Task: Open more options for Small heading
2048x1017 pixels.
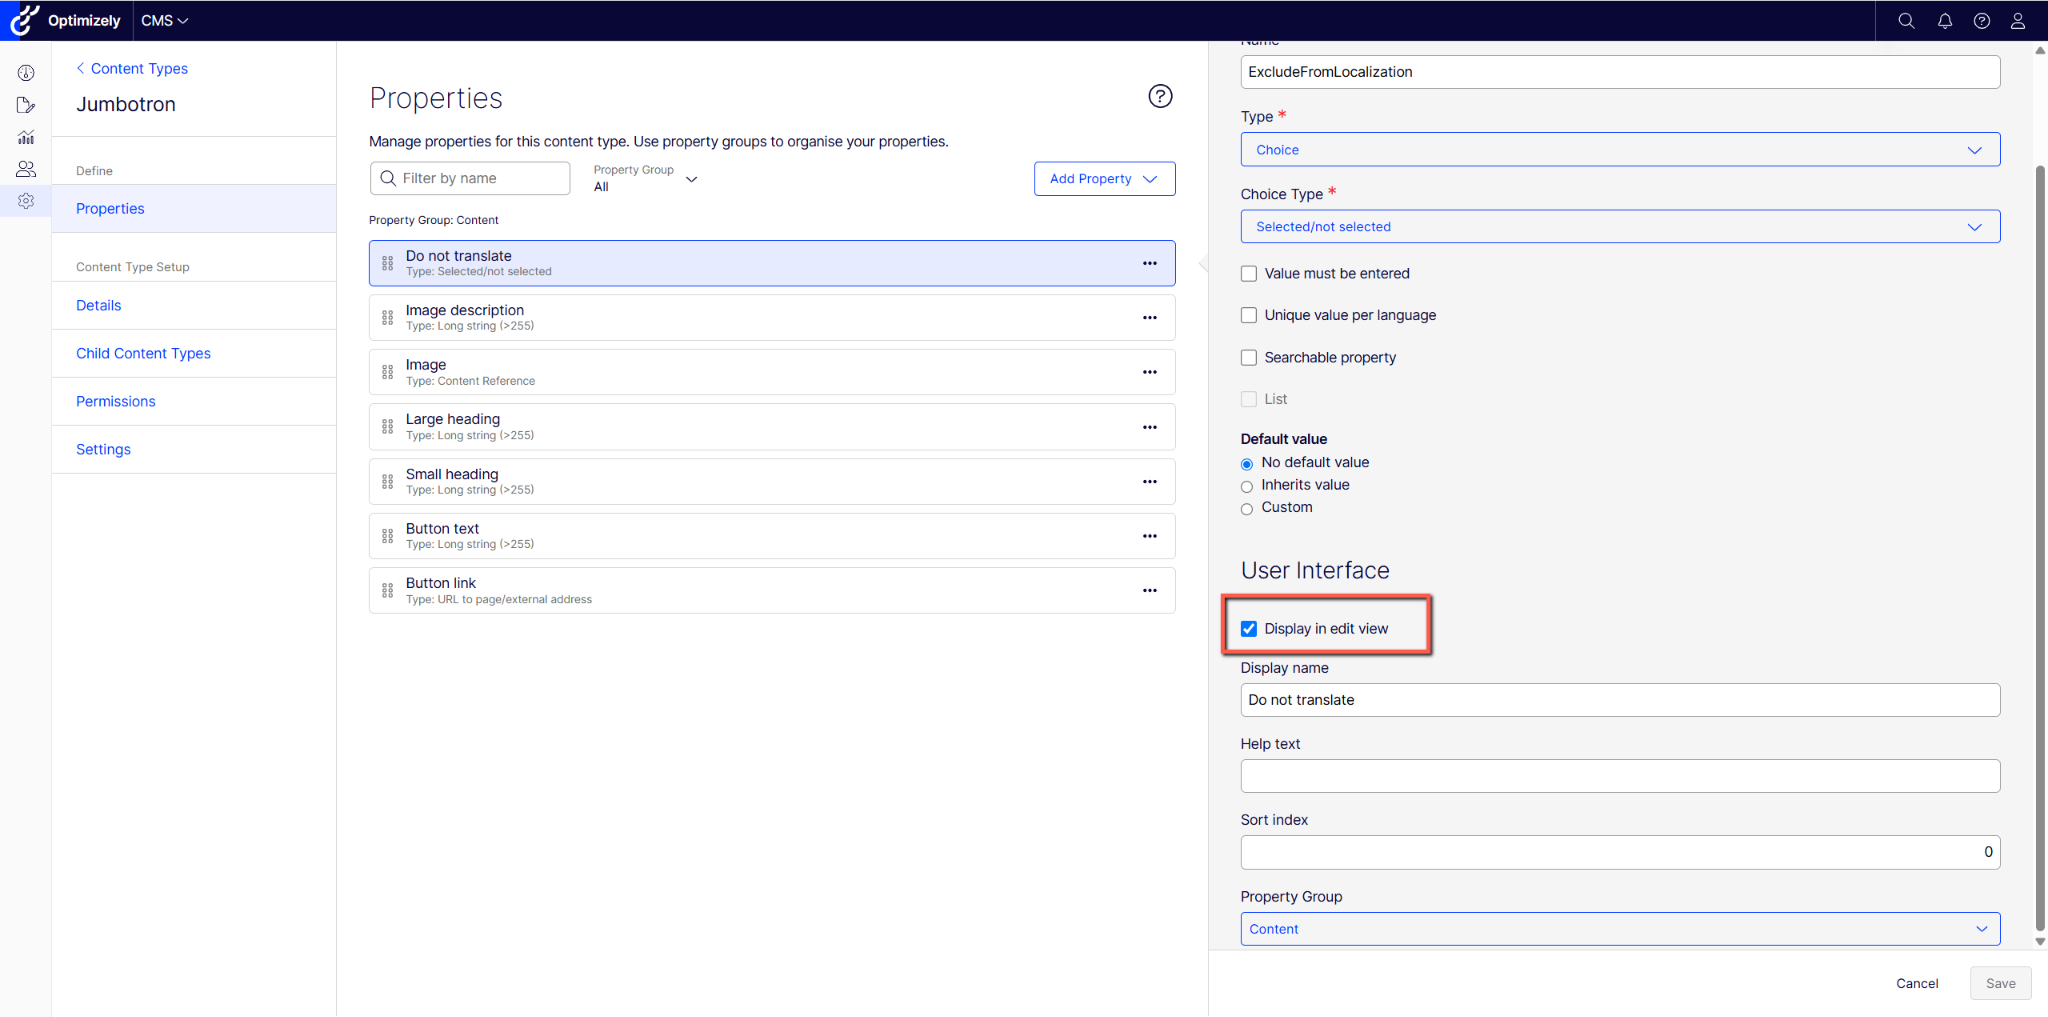Action: coord(1150,482)
